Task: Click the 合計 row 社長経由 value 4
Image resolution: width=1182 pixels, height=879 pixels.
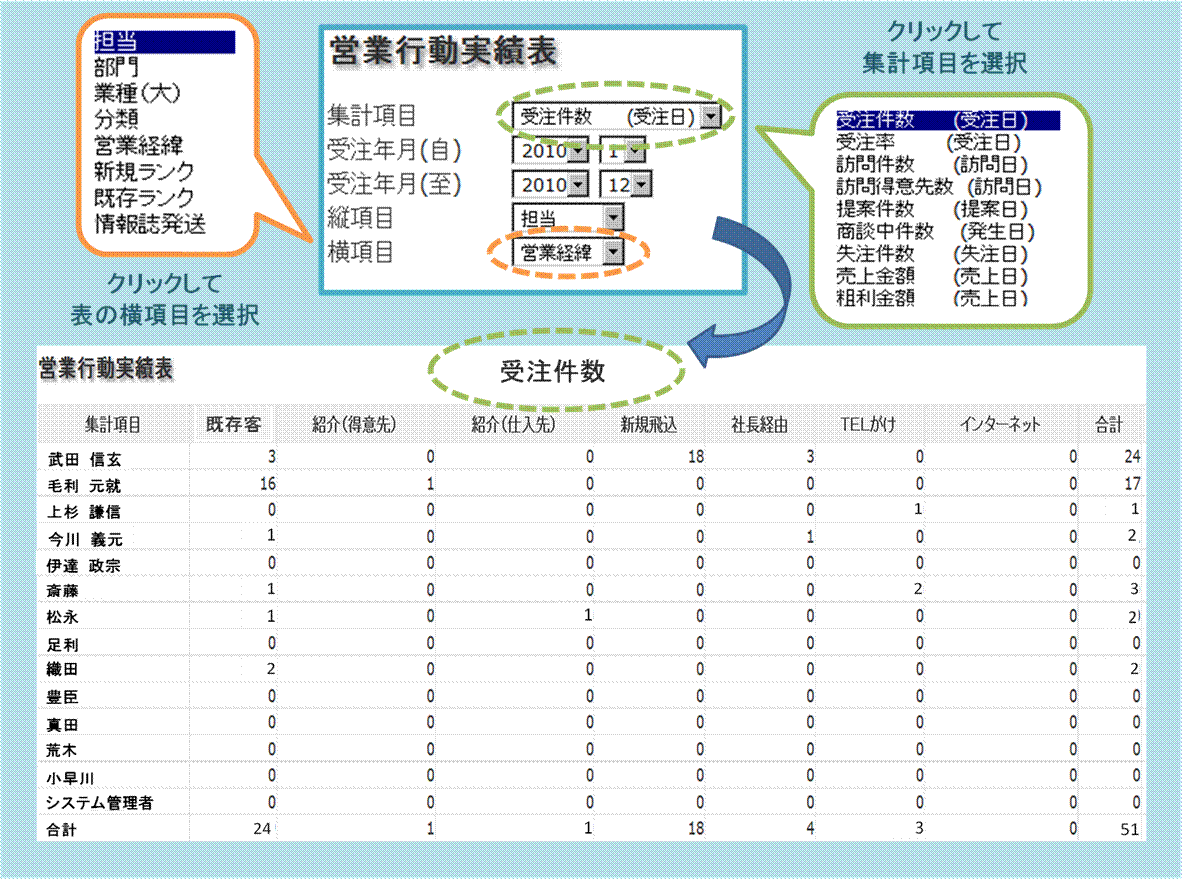Action: coord(810,828)
